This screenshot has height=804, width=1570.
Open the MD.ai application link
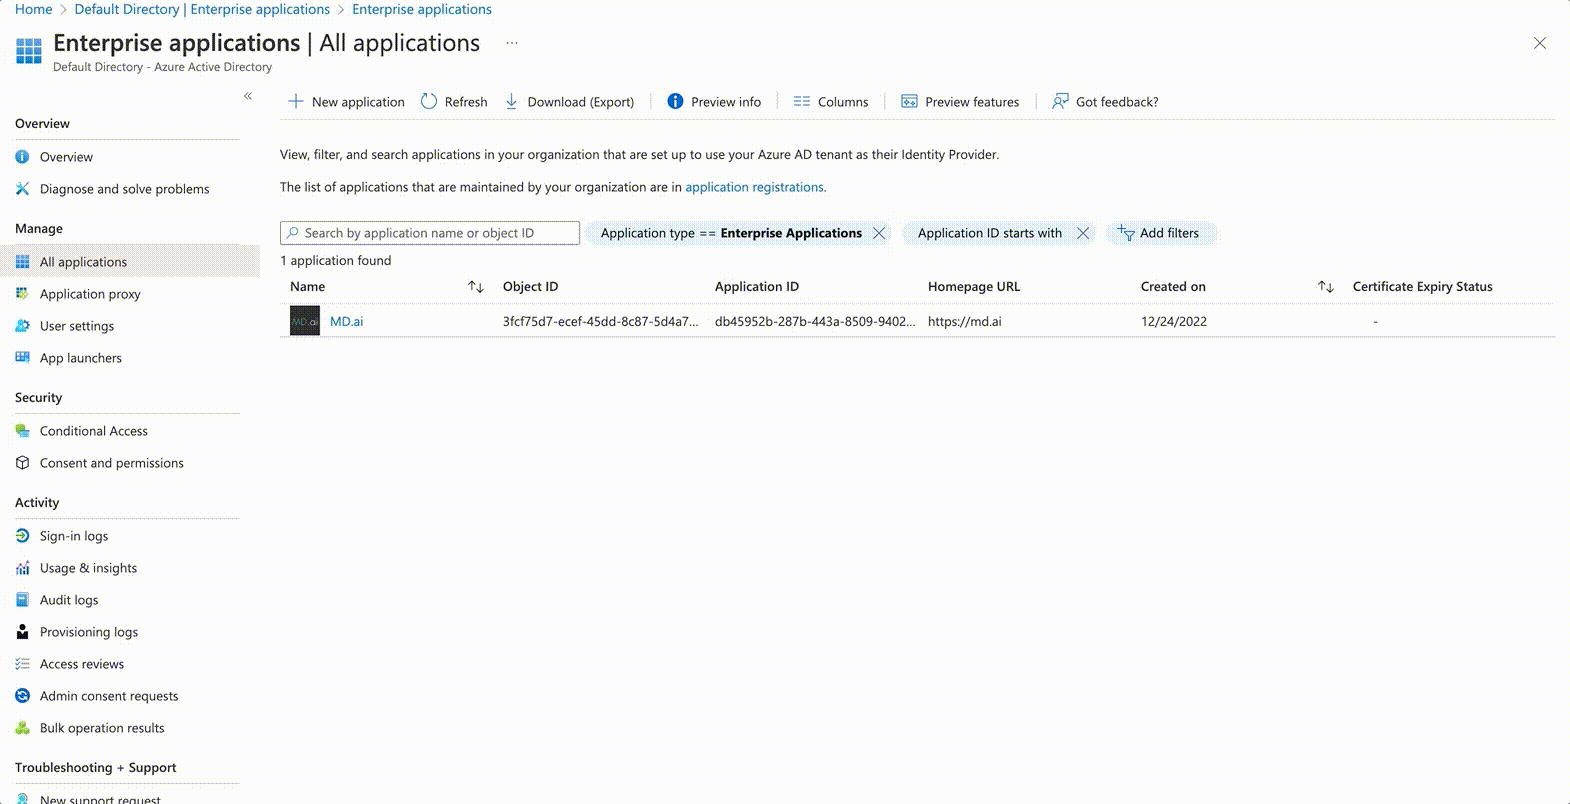tap(347, 322)
